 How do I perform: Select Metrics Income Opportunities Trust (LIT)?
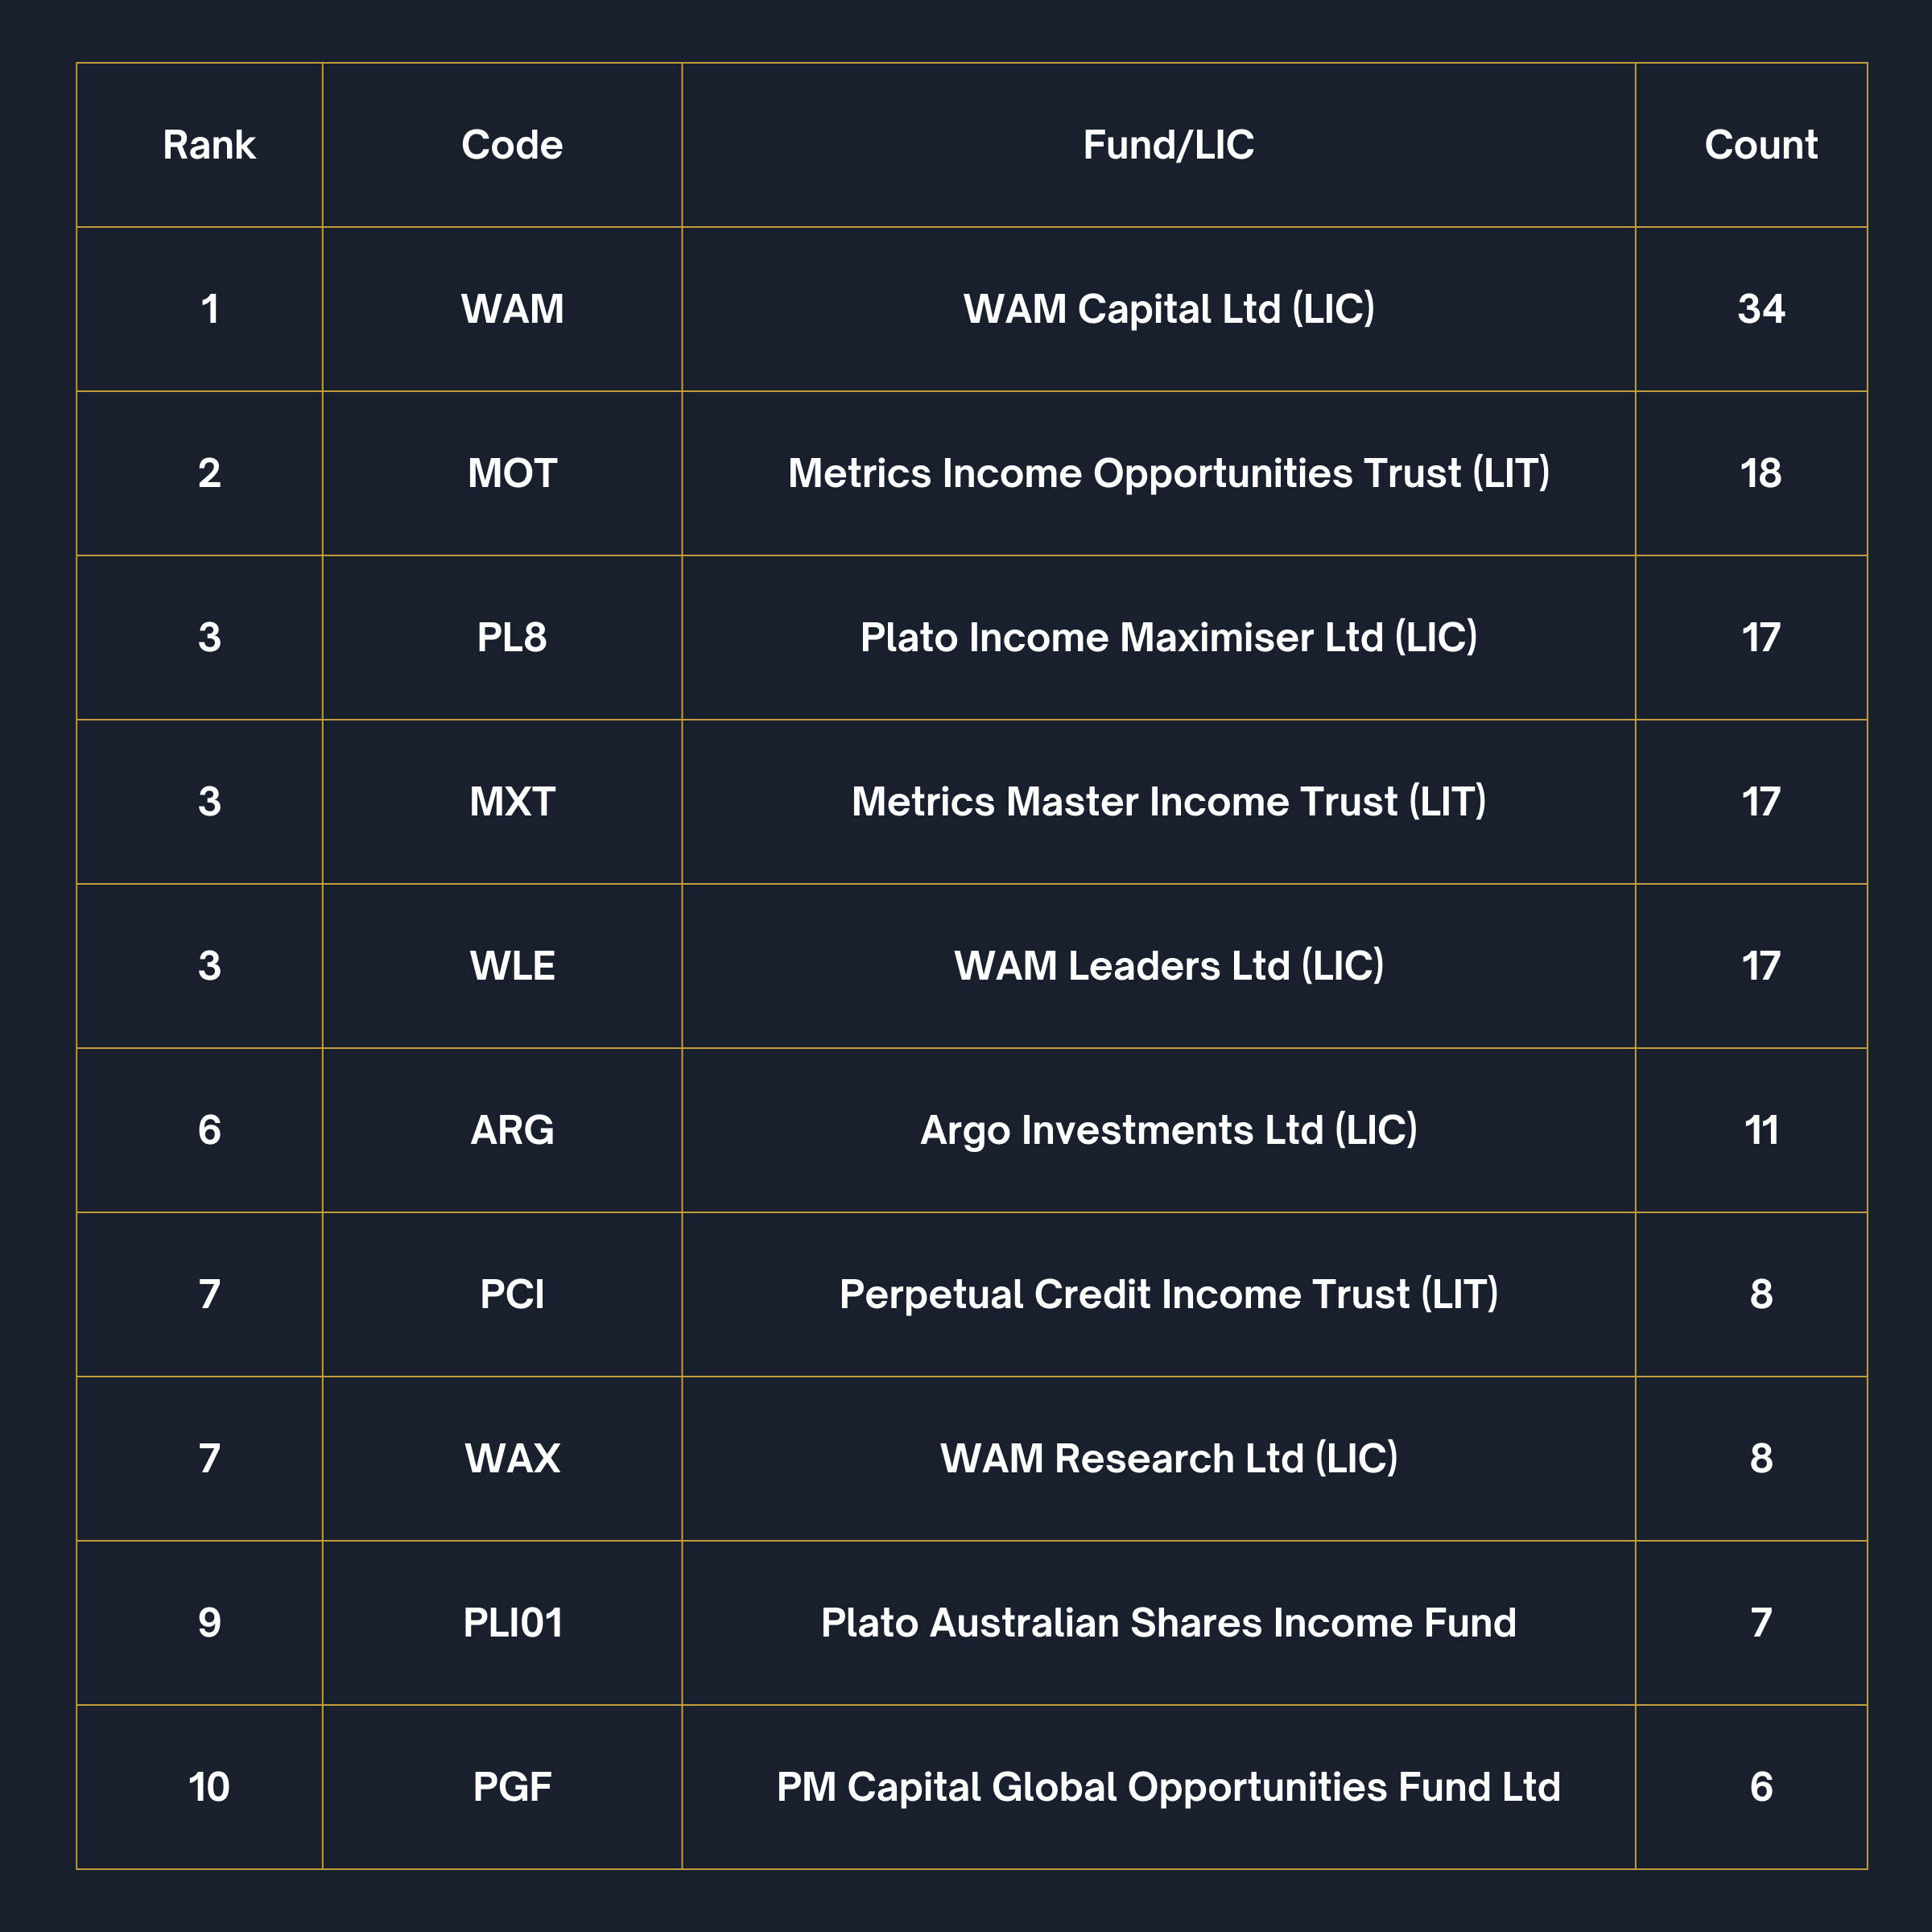pos(1168,473)
